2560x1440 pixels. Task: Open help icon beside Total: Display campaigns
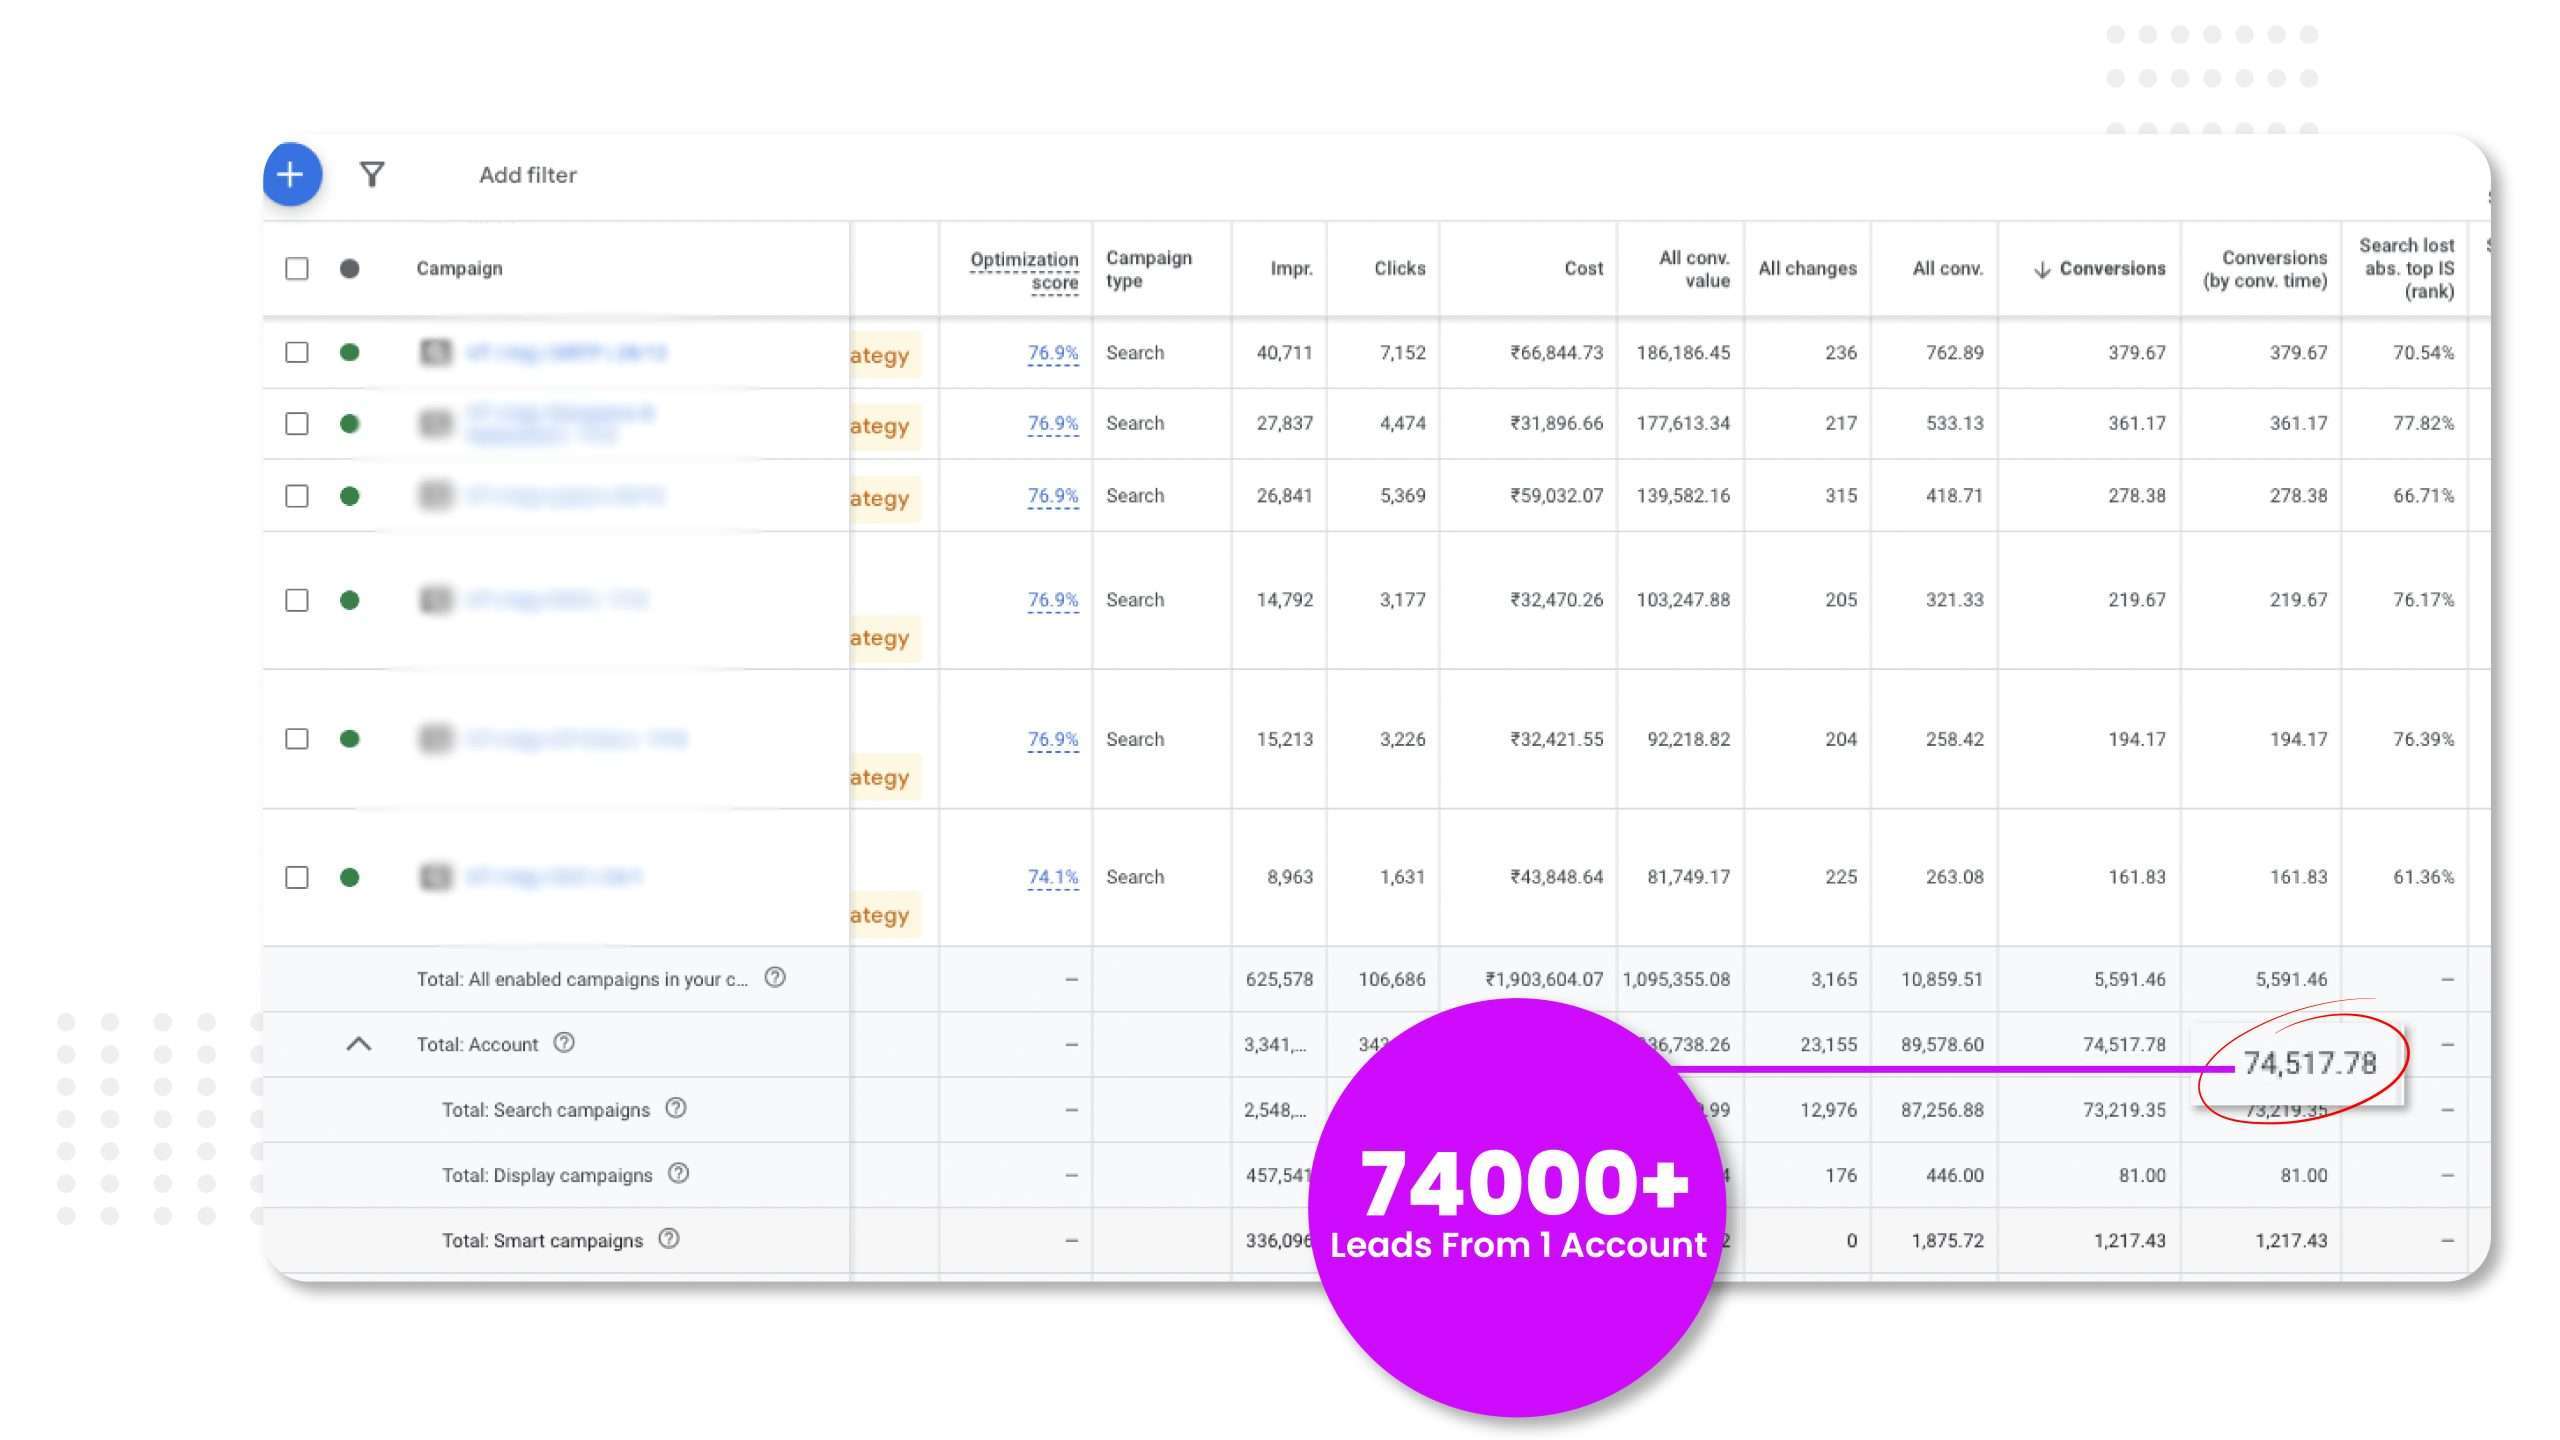(678, 1173)
